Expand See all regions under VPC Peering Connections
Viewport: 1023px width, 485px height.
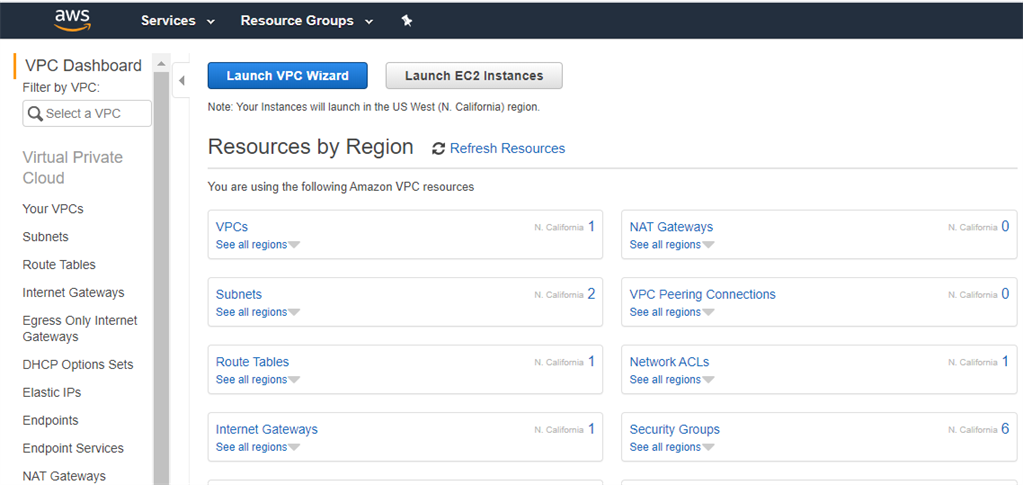tap(672, 312)
